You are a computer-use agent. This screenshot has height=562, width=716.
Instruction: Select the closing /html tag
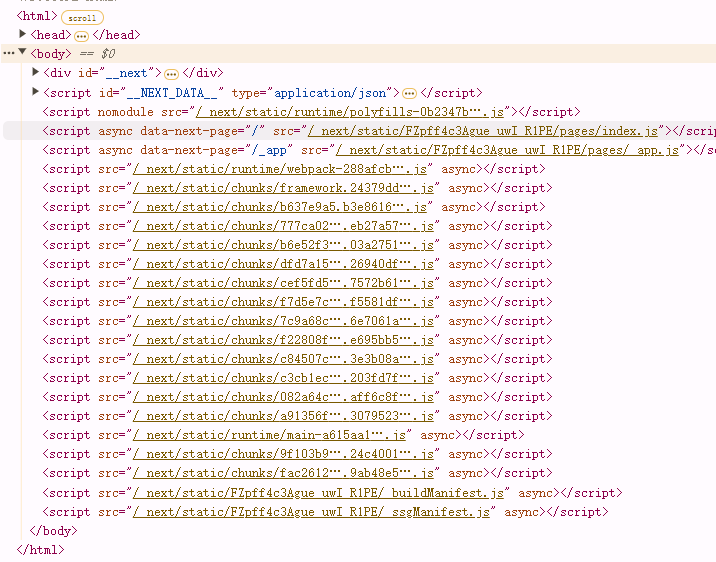pyautogui.click(x=40, y=550)
